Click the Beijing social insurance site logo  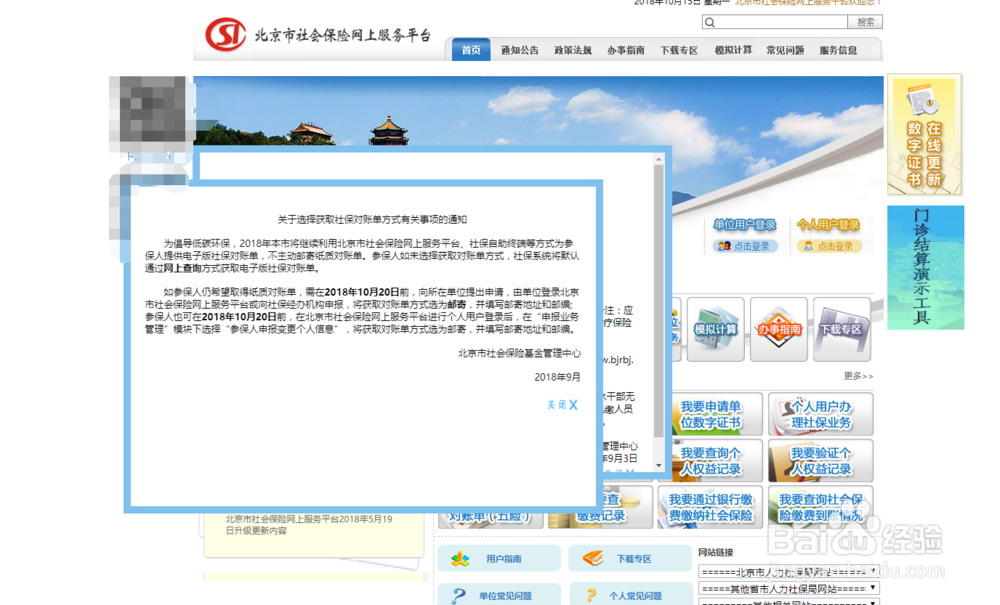point(225,34)
